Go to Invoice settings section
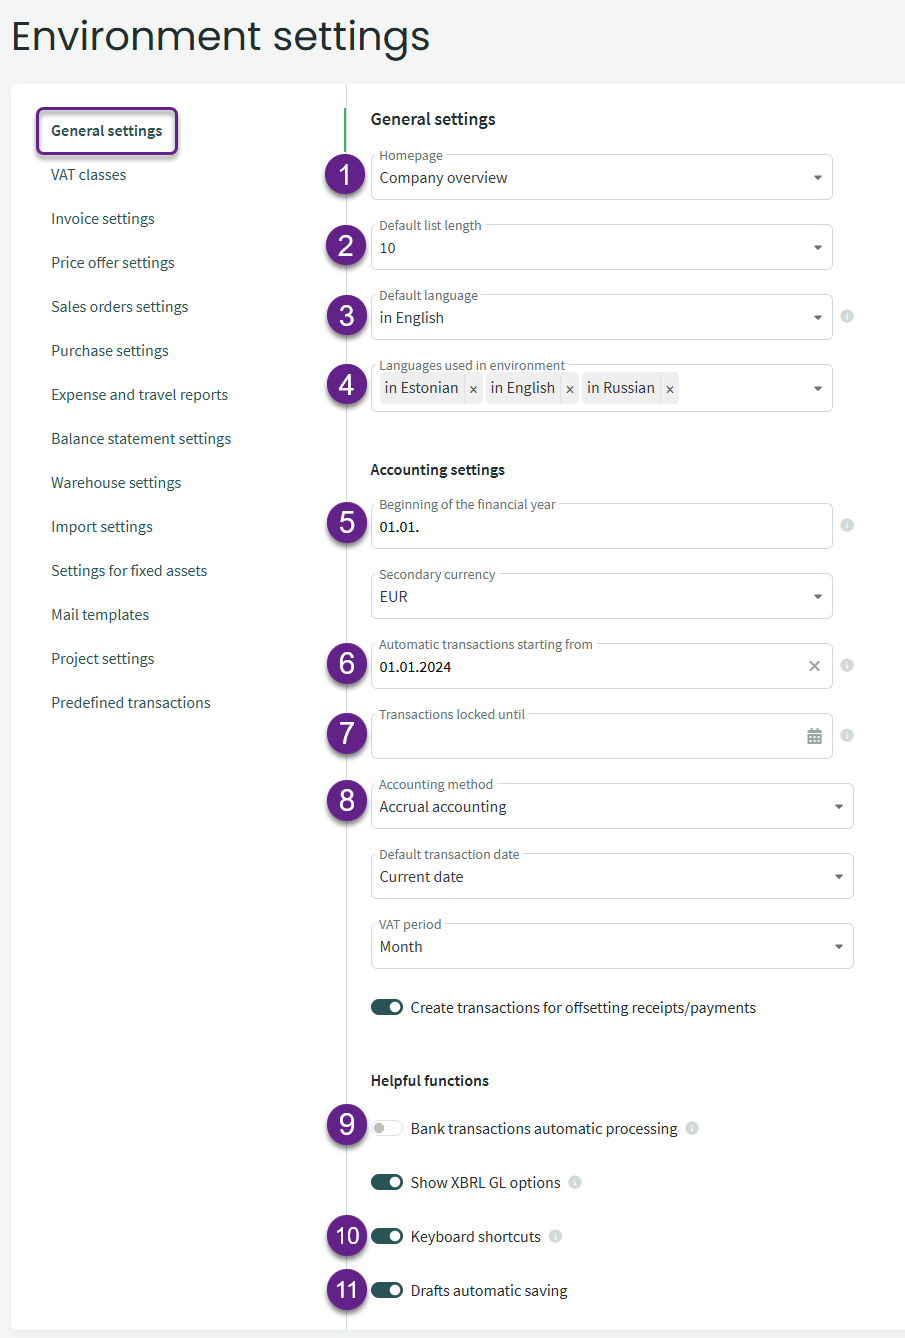 point(103,219)
